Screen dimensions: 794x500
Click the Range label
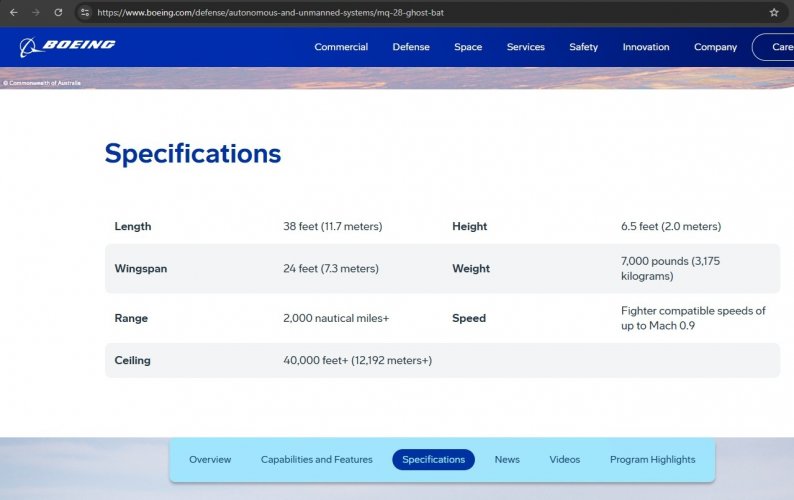click(x=131, y=318)
